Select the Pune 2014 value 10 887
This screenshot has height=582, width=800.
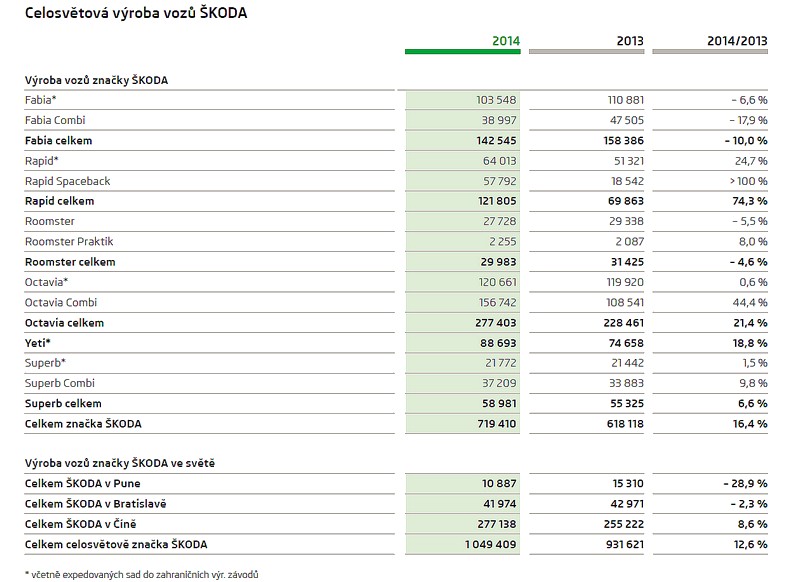tap(499, 484)
